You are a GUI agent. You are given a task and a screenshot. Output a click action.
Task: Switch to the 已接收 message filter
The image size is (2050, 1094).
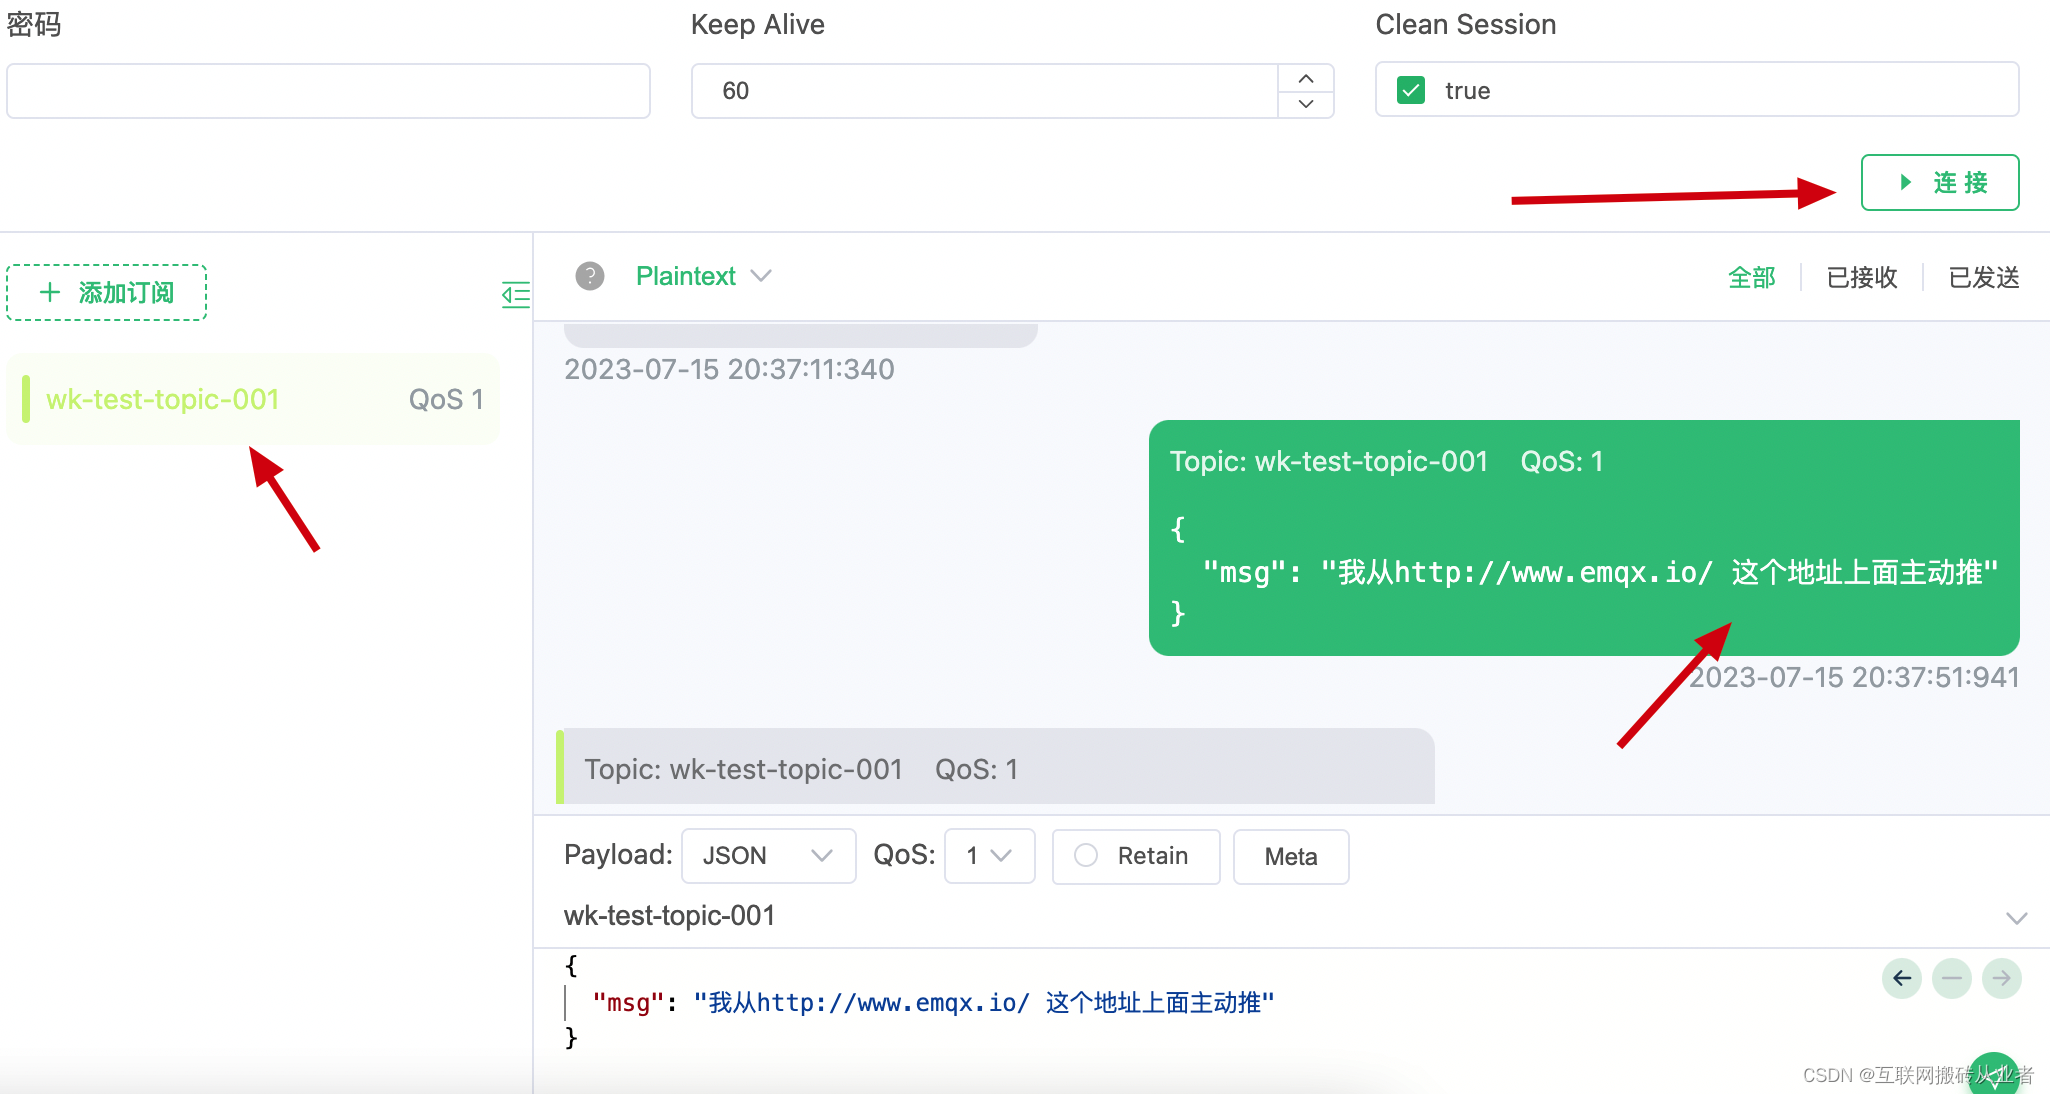[x=1861, y=277]
